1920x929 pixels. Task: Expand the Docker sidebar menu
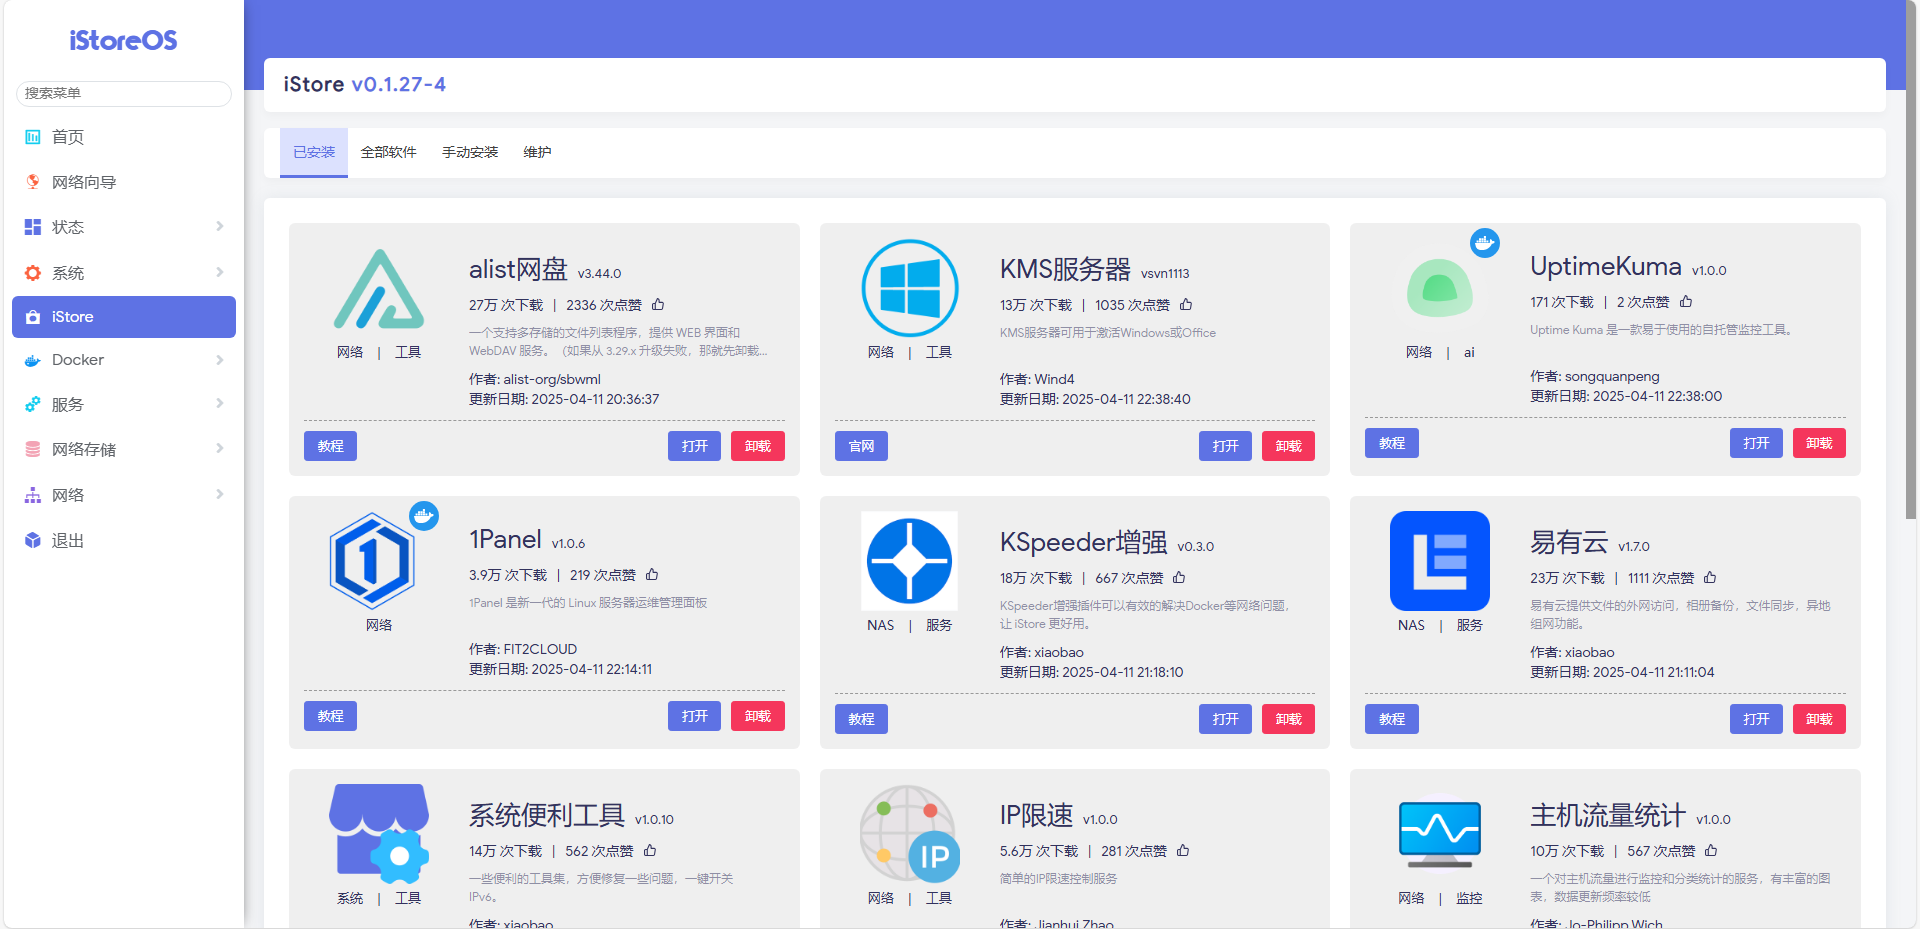pos(124,360)
